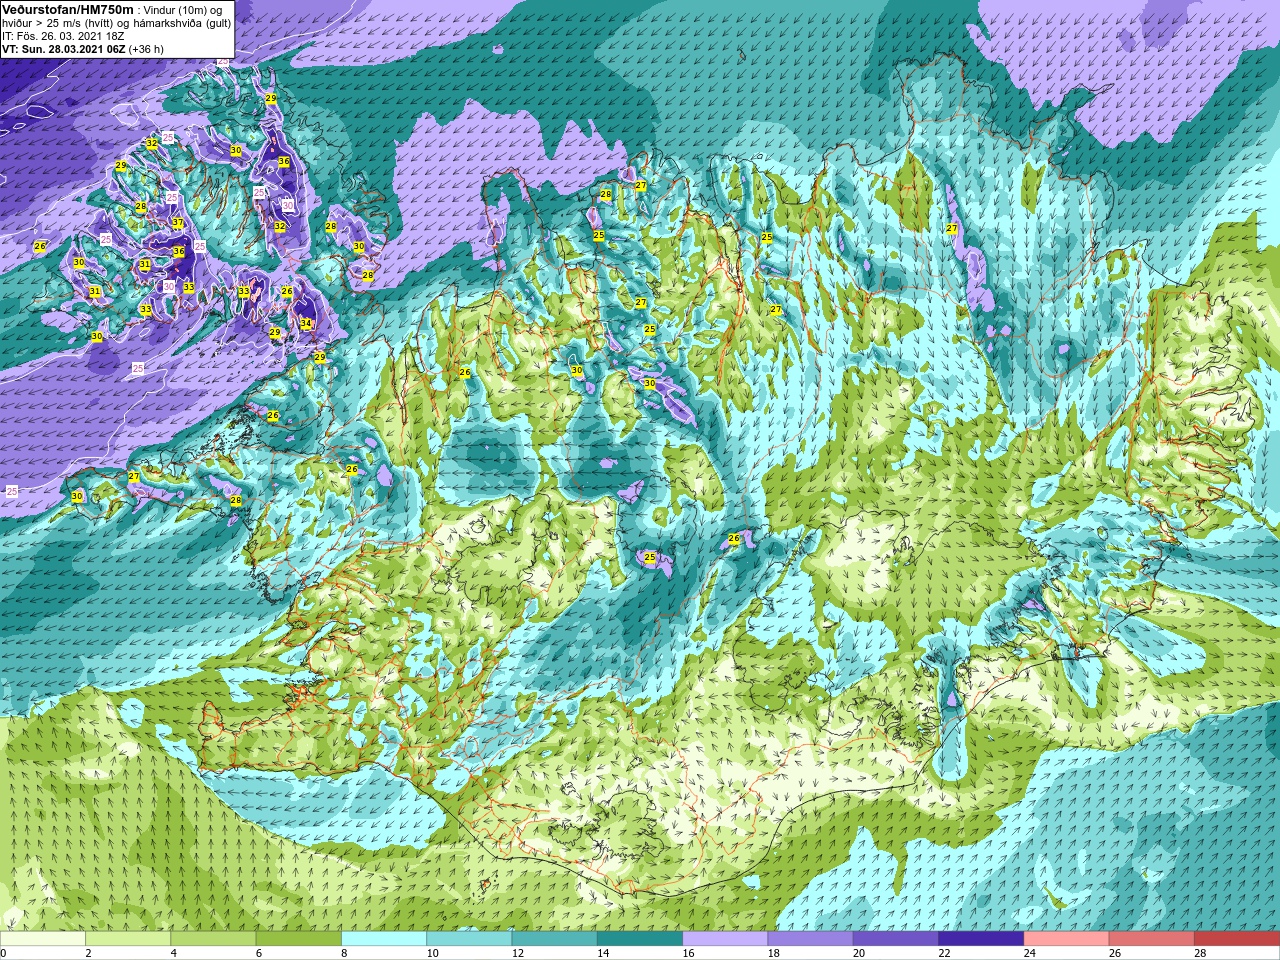Image resolution: width=1280 pixels, height=960 pixels.
Task: Pick the dark teal 14–16 m/s legend swatch
Action: click(x=640, y=939)
